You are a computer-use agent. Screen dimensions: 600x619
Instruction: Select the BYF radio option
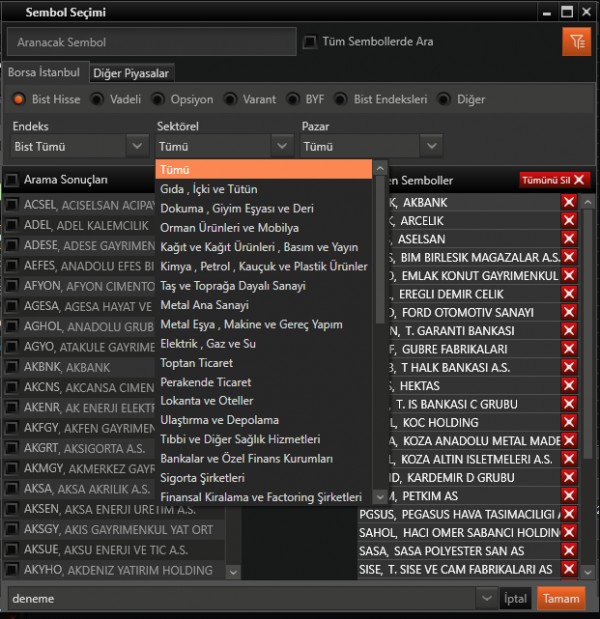click(x=293, y=99)
